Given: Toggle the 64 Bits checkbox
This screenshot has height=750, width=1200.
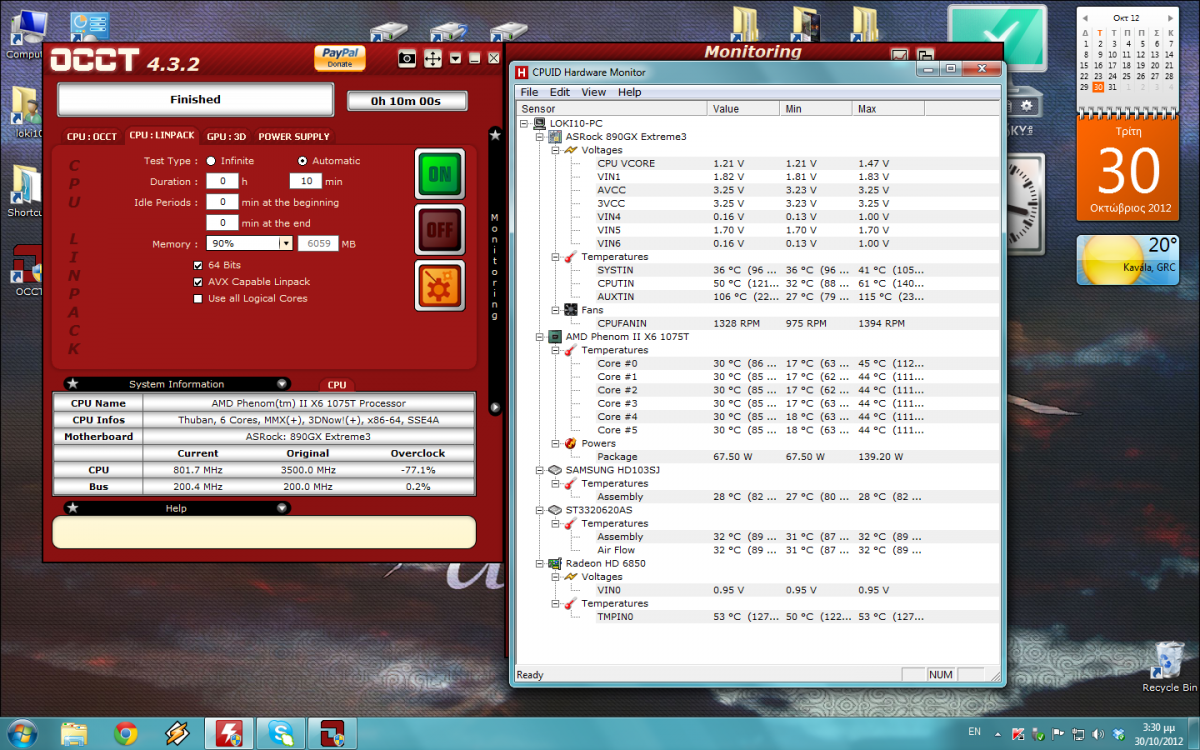Looking at the screenshot, I should 199,265.
